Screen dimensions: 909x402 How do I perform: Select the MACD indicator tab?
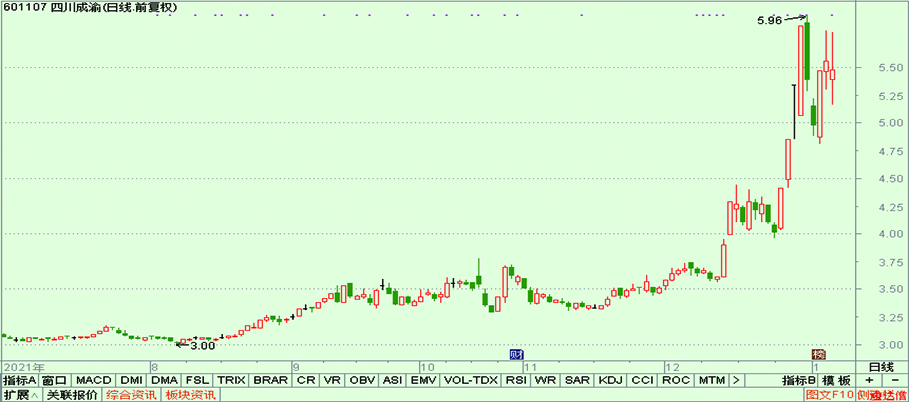pos(93,381)
